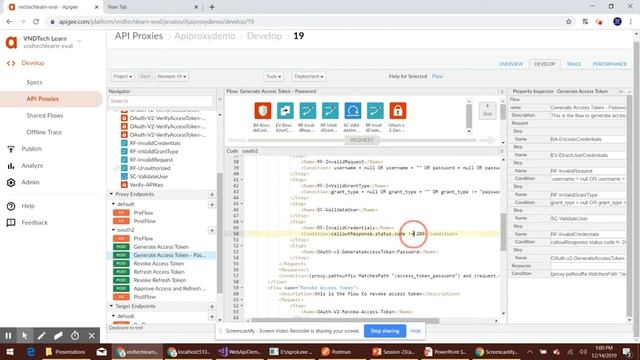Open the Feedback chat icon
Screen dimensions: 640x360
pos(11,222)
